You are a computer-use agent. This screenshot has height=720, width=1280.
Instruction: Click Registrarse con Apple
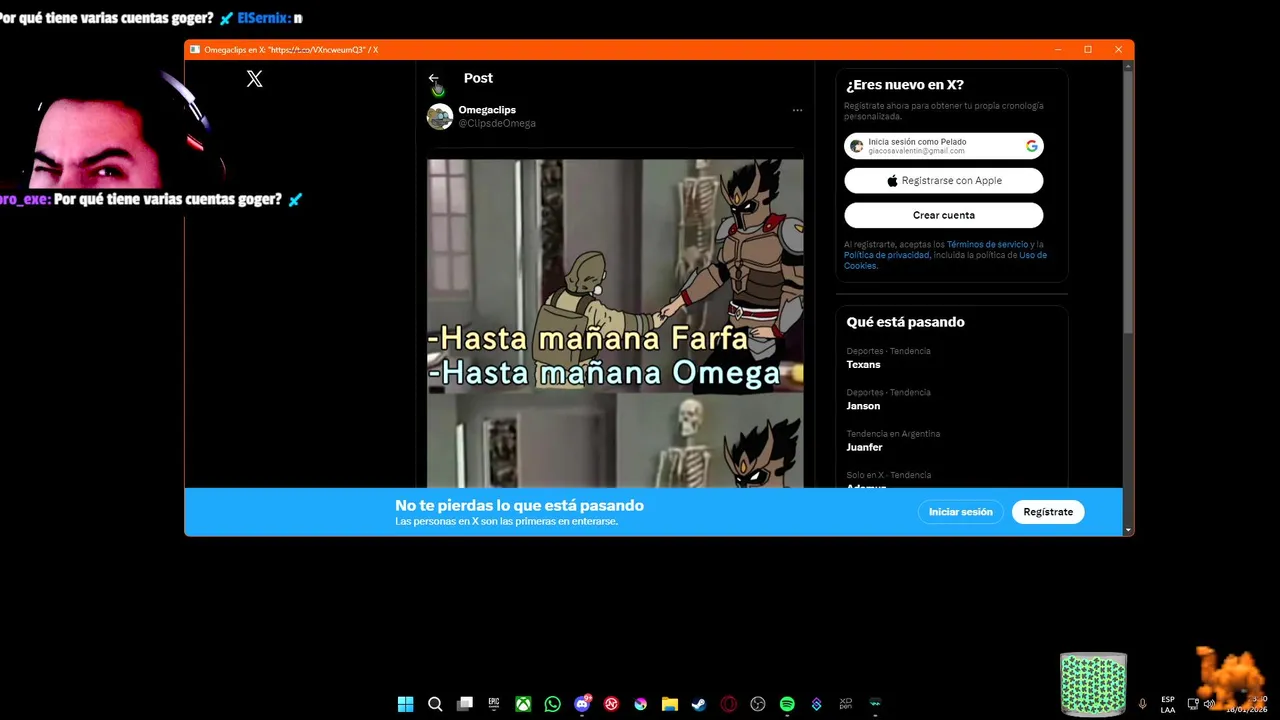coord(943,181)
